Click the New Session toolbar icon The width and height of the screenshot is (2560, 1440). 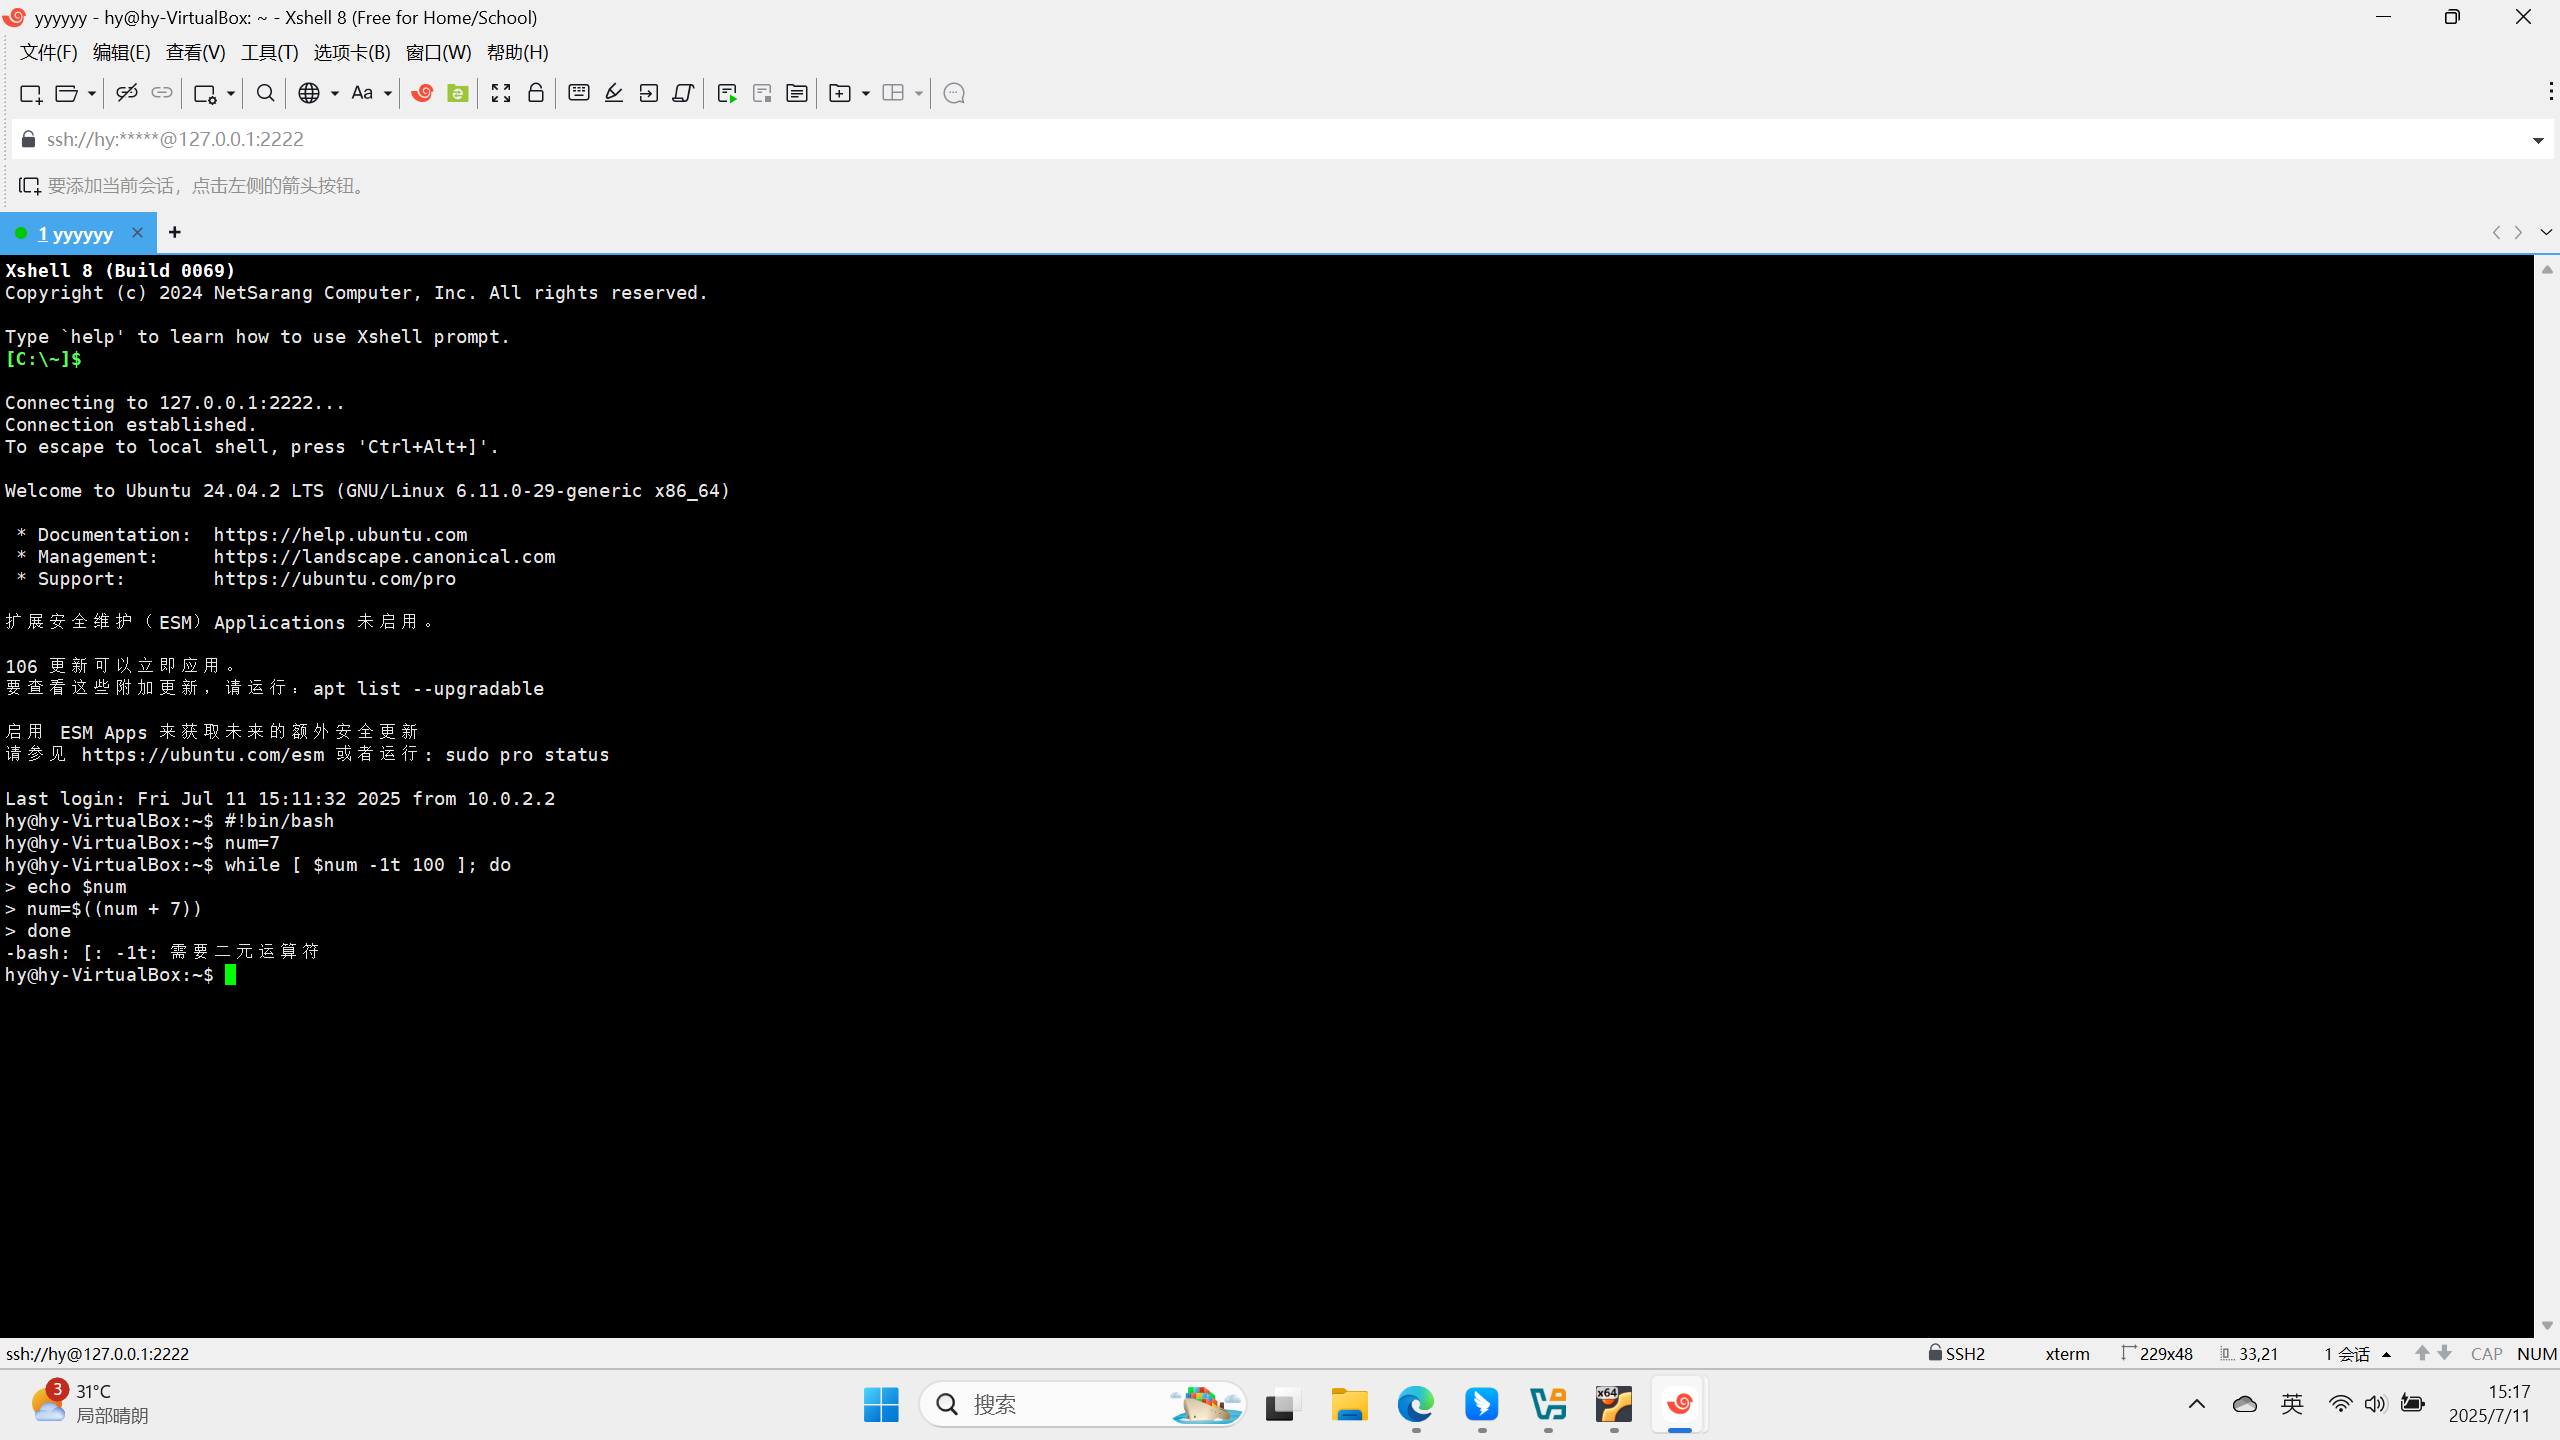[x=30, y=93]
